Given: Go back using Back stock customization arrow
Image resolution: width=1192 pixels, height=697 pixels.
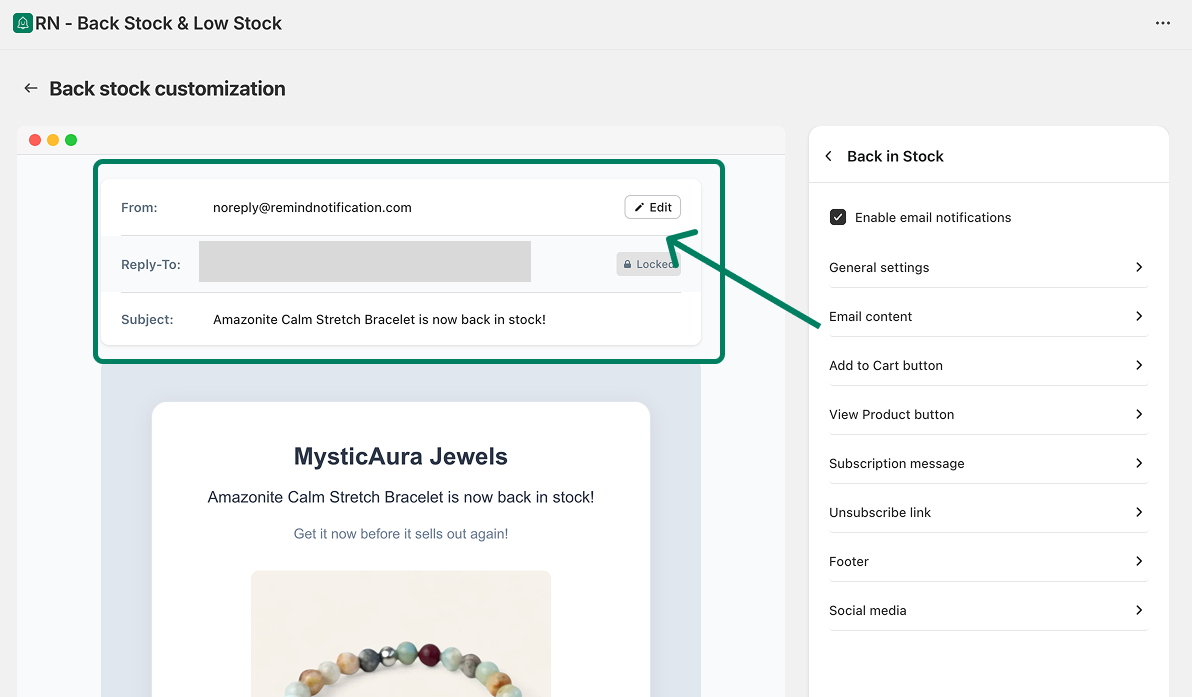Looking at the screenshot, I should click(31, 89).
